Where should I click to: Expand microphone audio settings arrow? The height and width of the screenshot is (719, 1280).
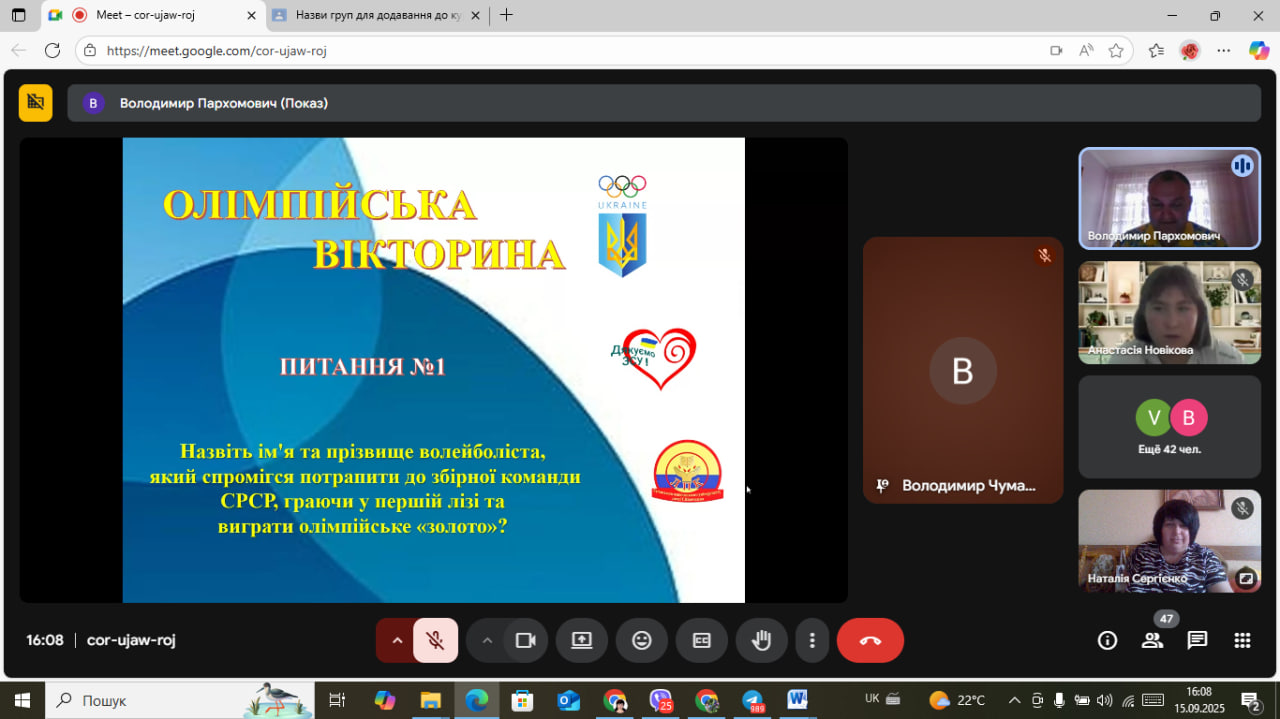(397, 641)
